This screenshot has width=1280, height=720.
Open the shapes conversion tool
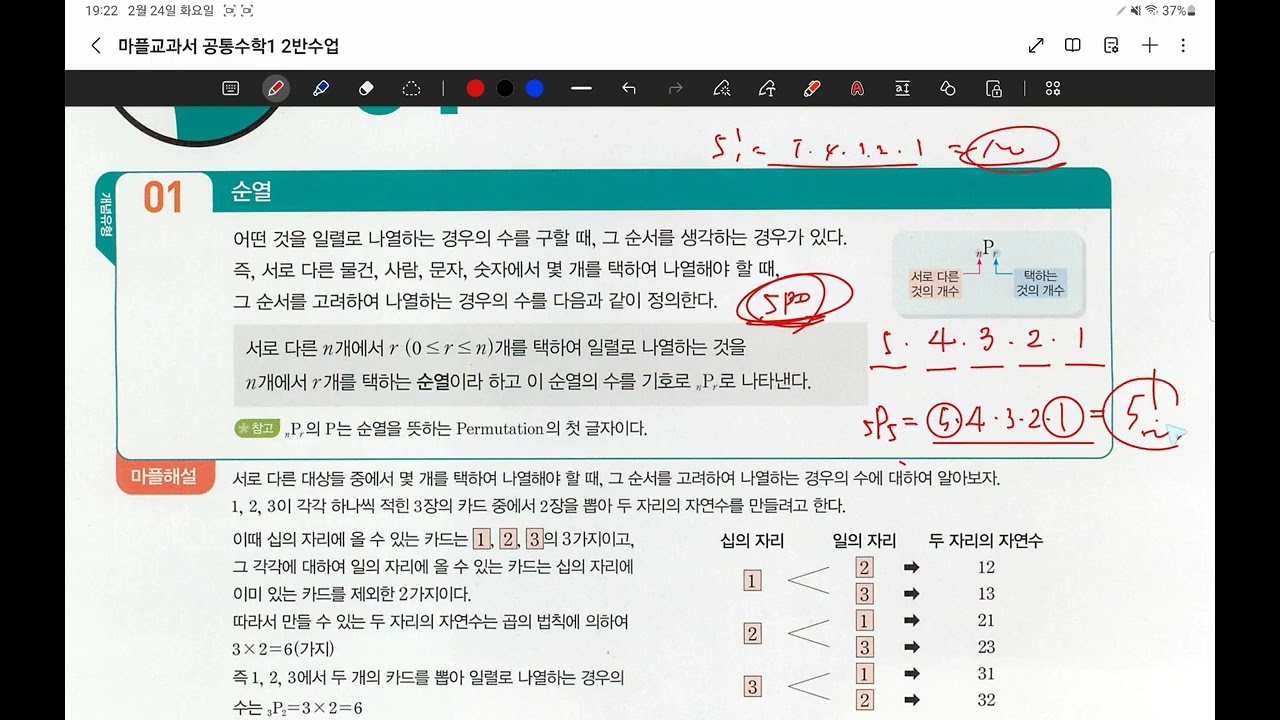(948, 89)
